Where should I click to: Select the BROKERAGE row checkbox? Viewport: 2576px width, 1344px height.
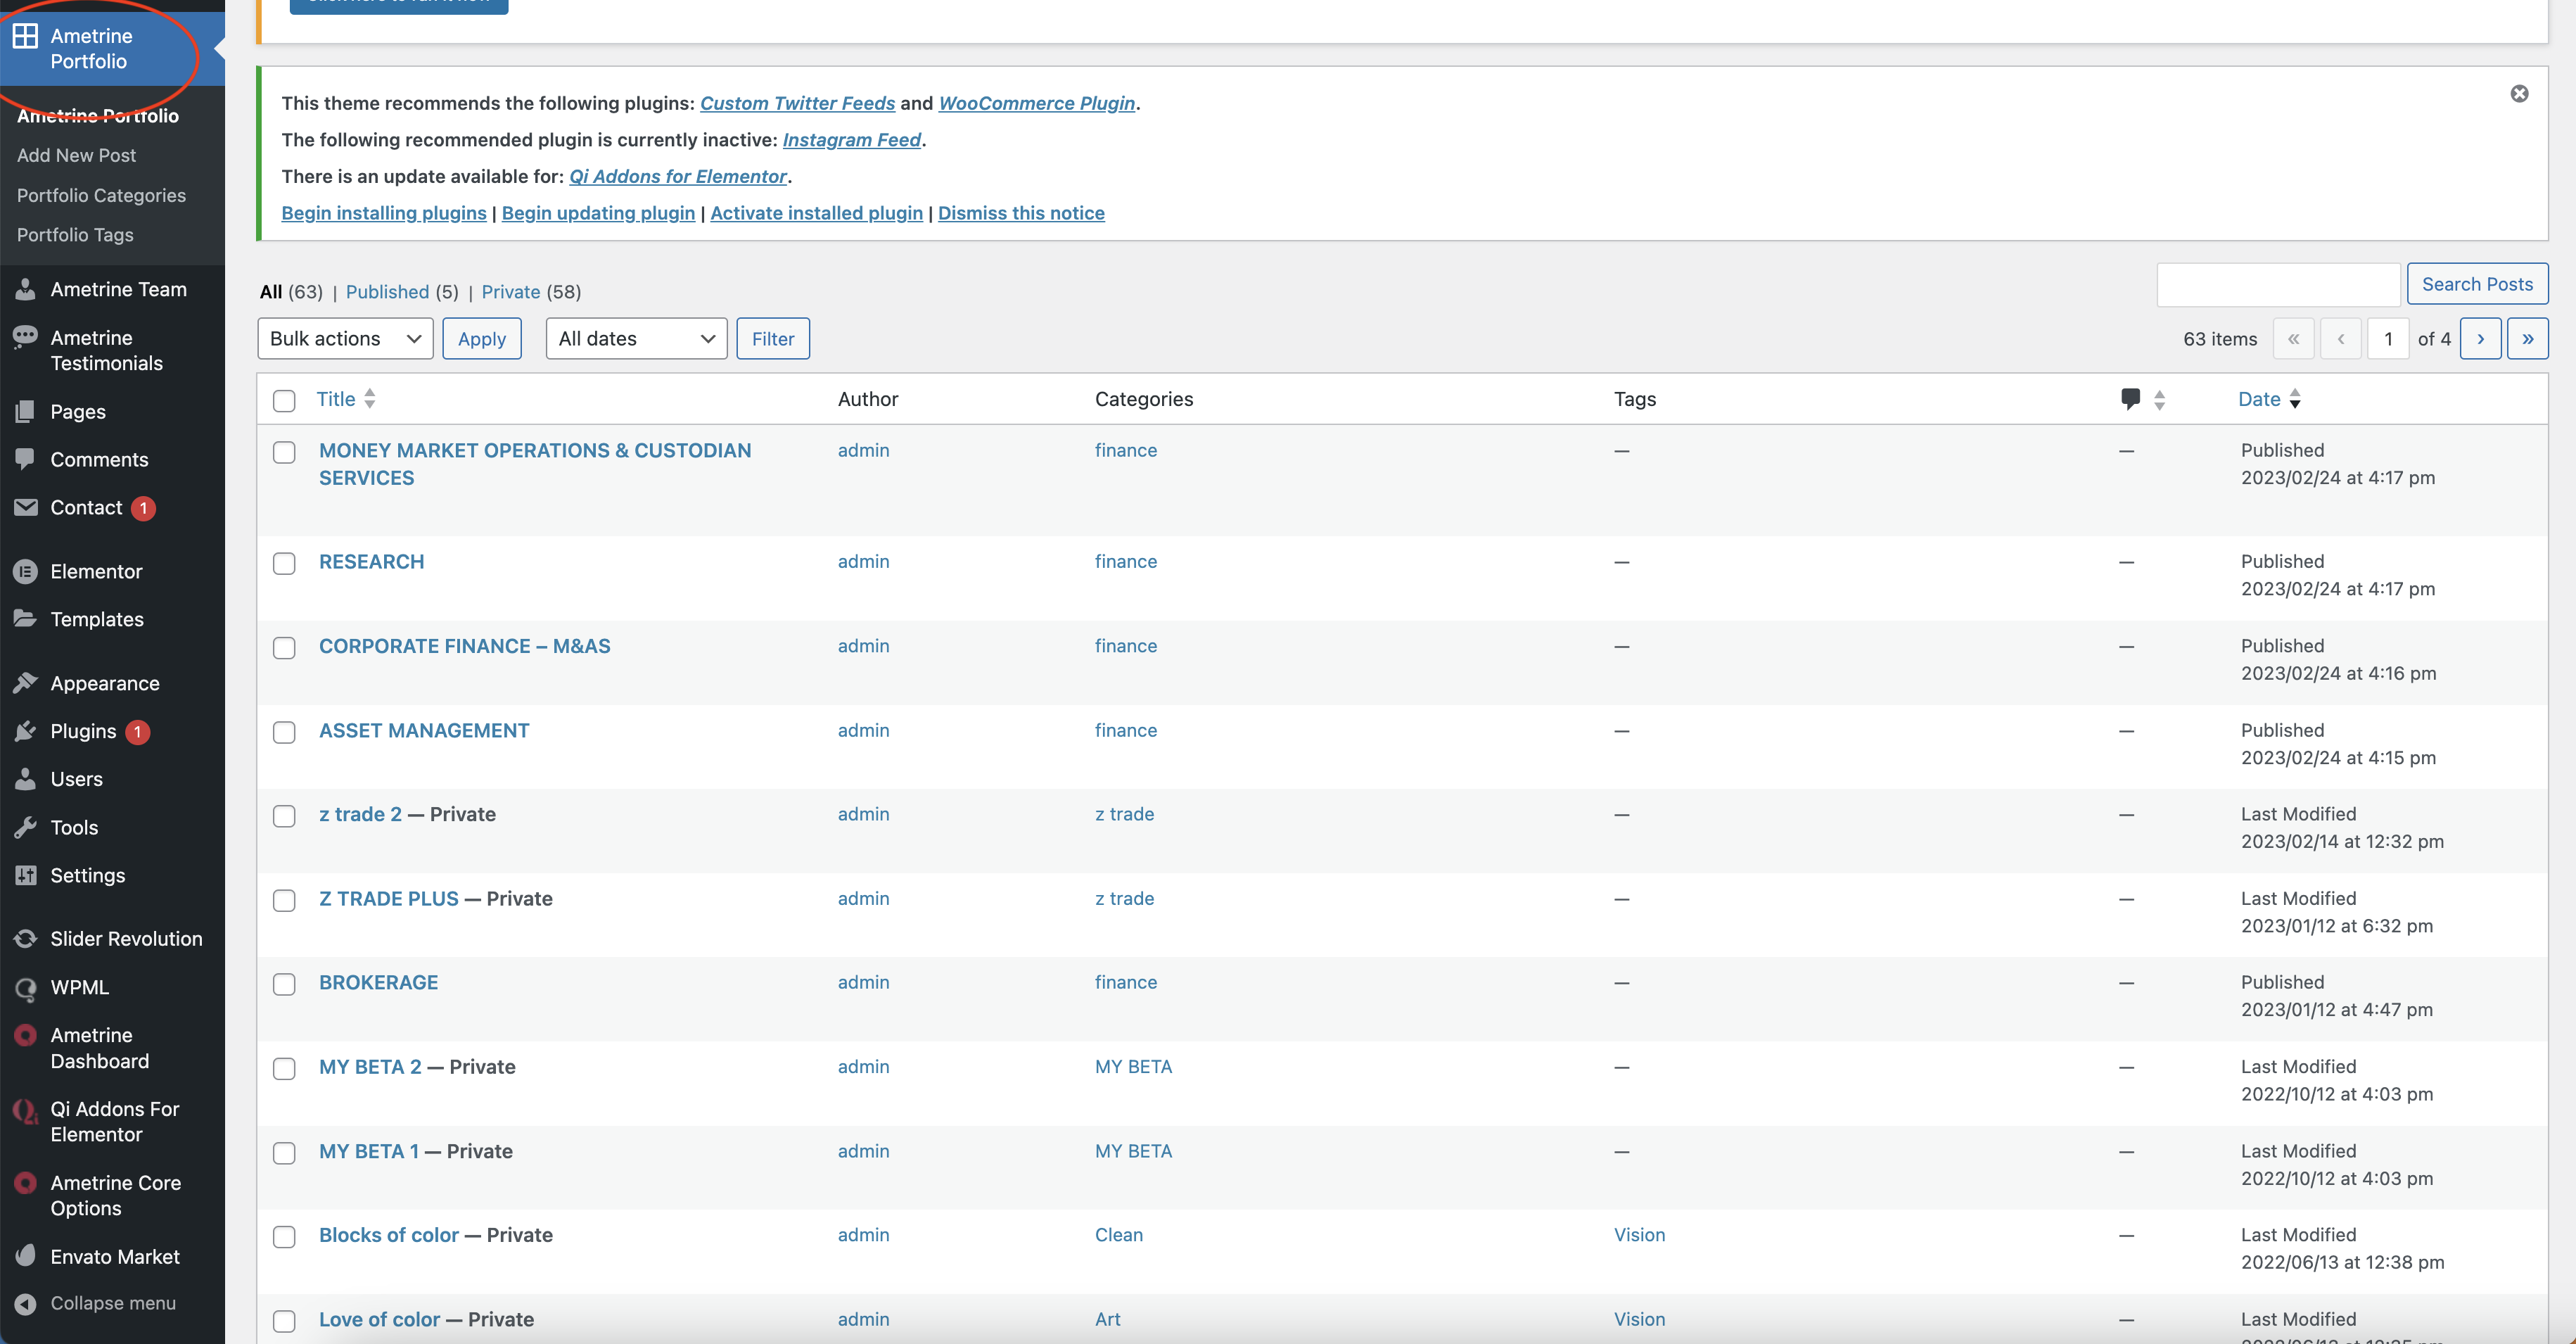(x=284, y=985)
